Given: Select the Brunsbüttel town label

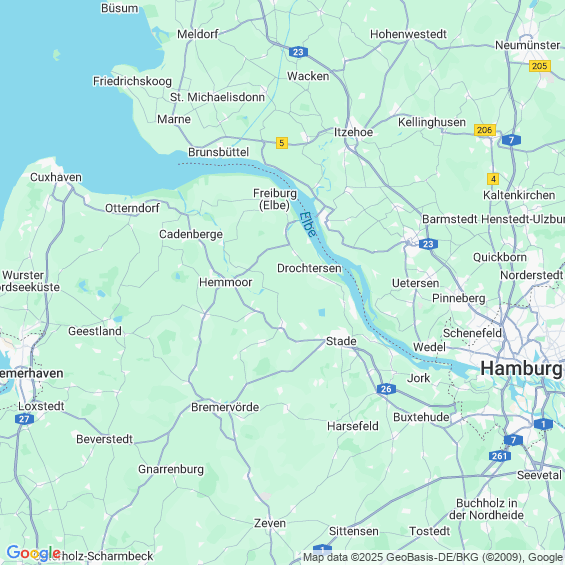Looking at the screenshot, I should (219, 152).
